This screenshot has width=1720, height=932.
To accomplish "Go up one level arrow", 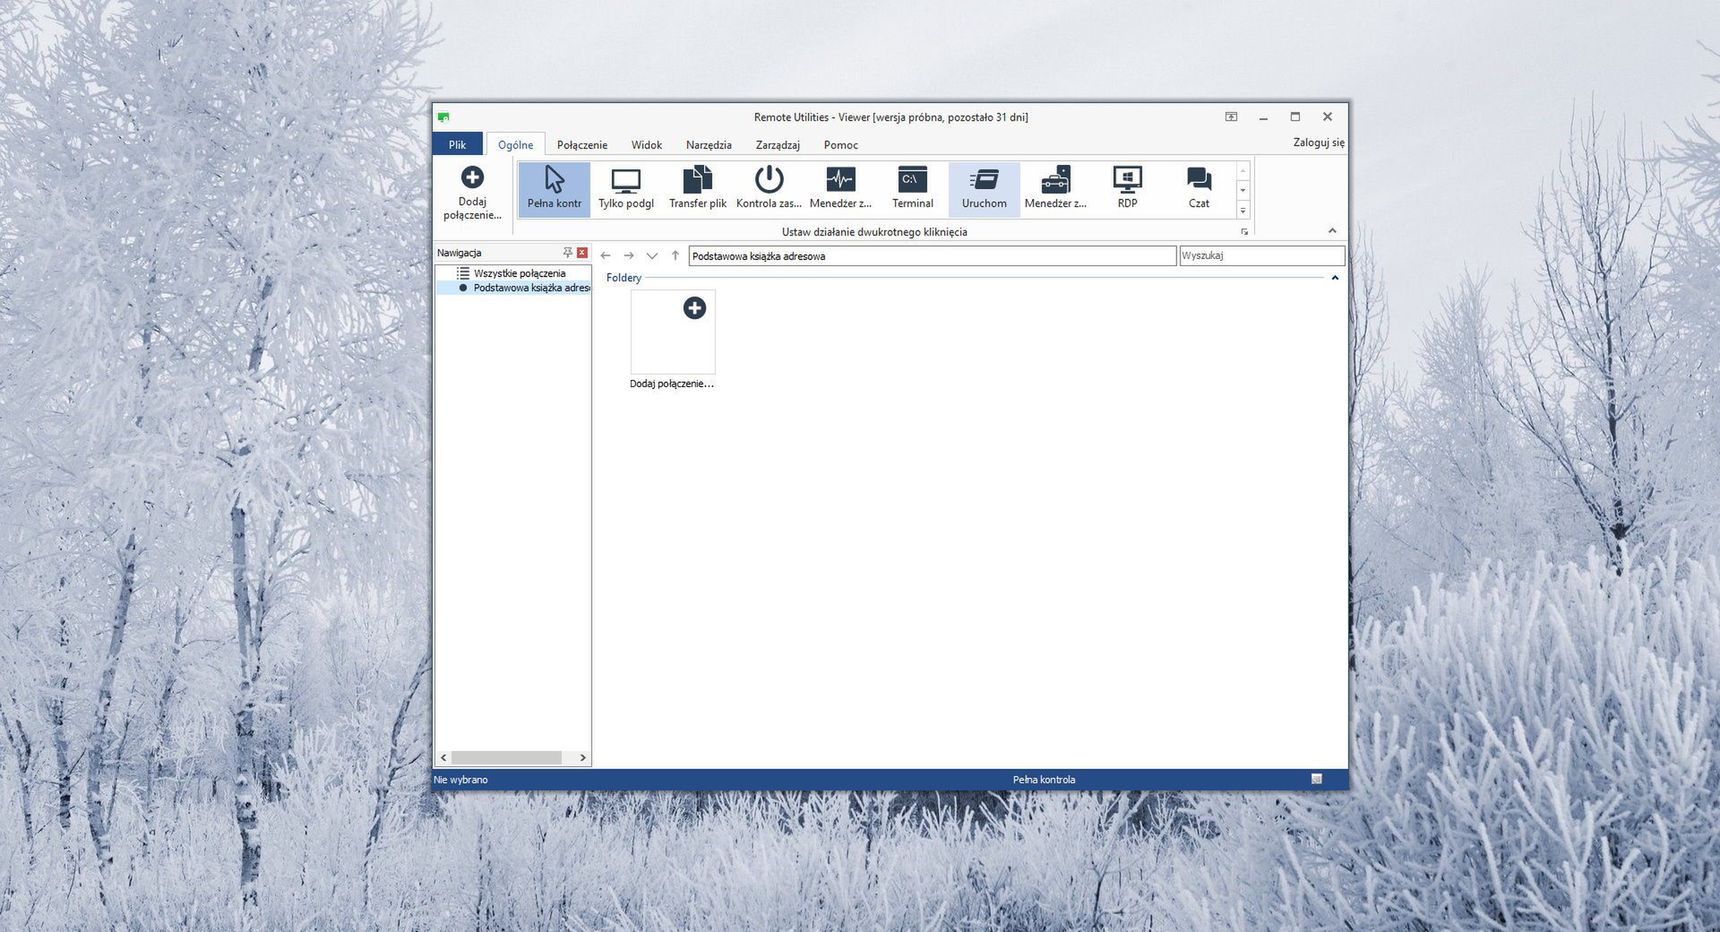I will [x=675, y=256].
